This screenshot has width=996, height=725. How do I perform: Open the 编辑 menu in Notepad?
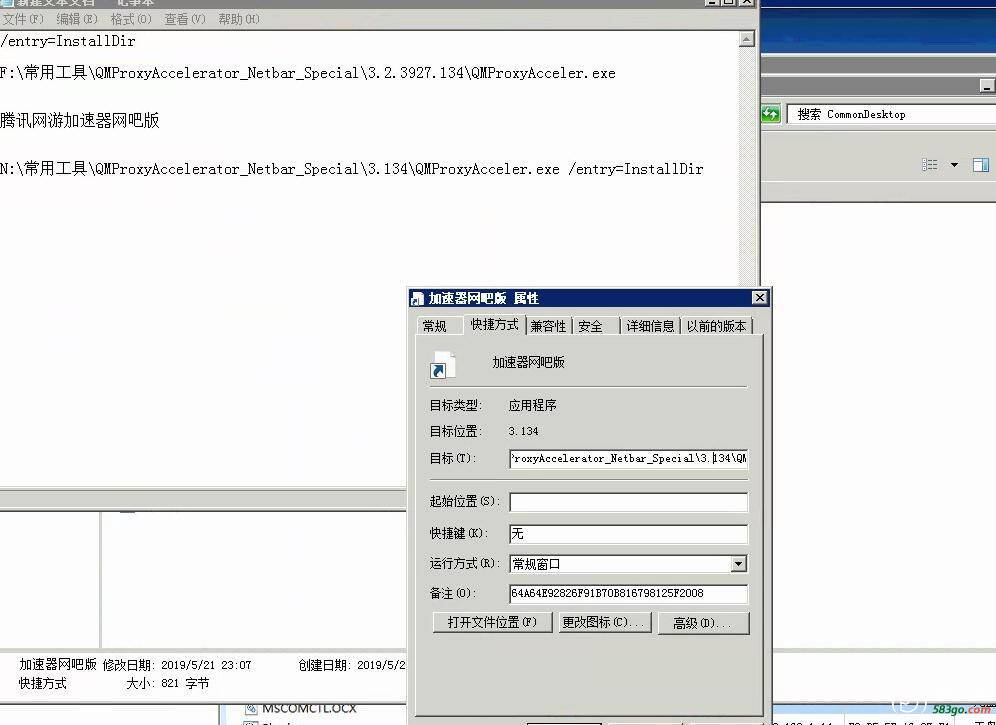tap(77, 19)
